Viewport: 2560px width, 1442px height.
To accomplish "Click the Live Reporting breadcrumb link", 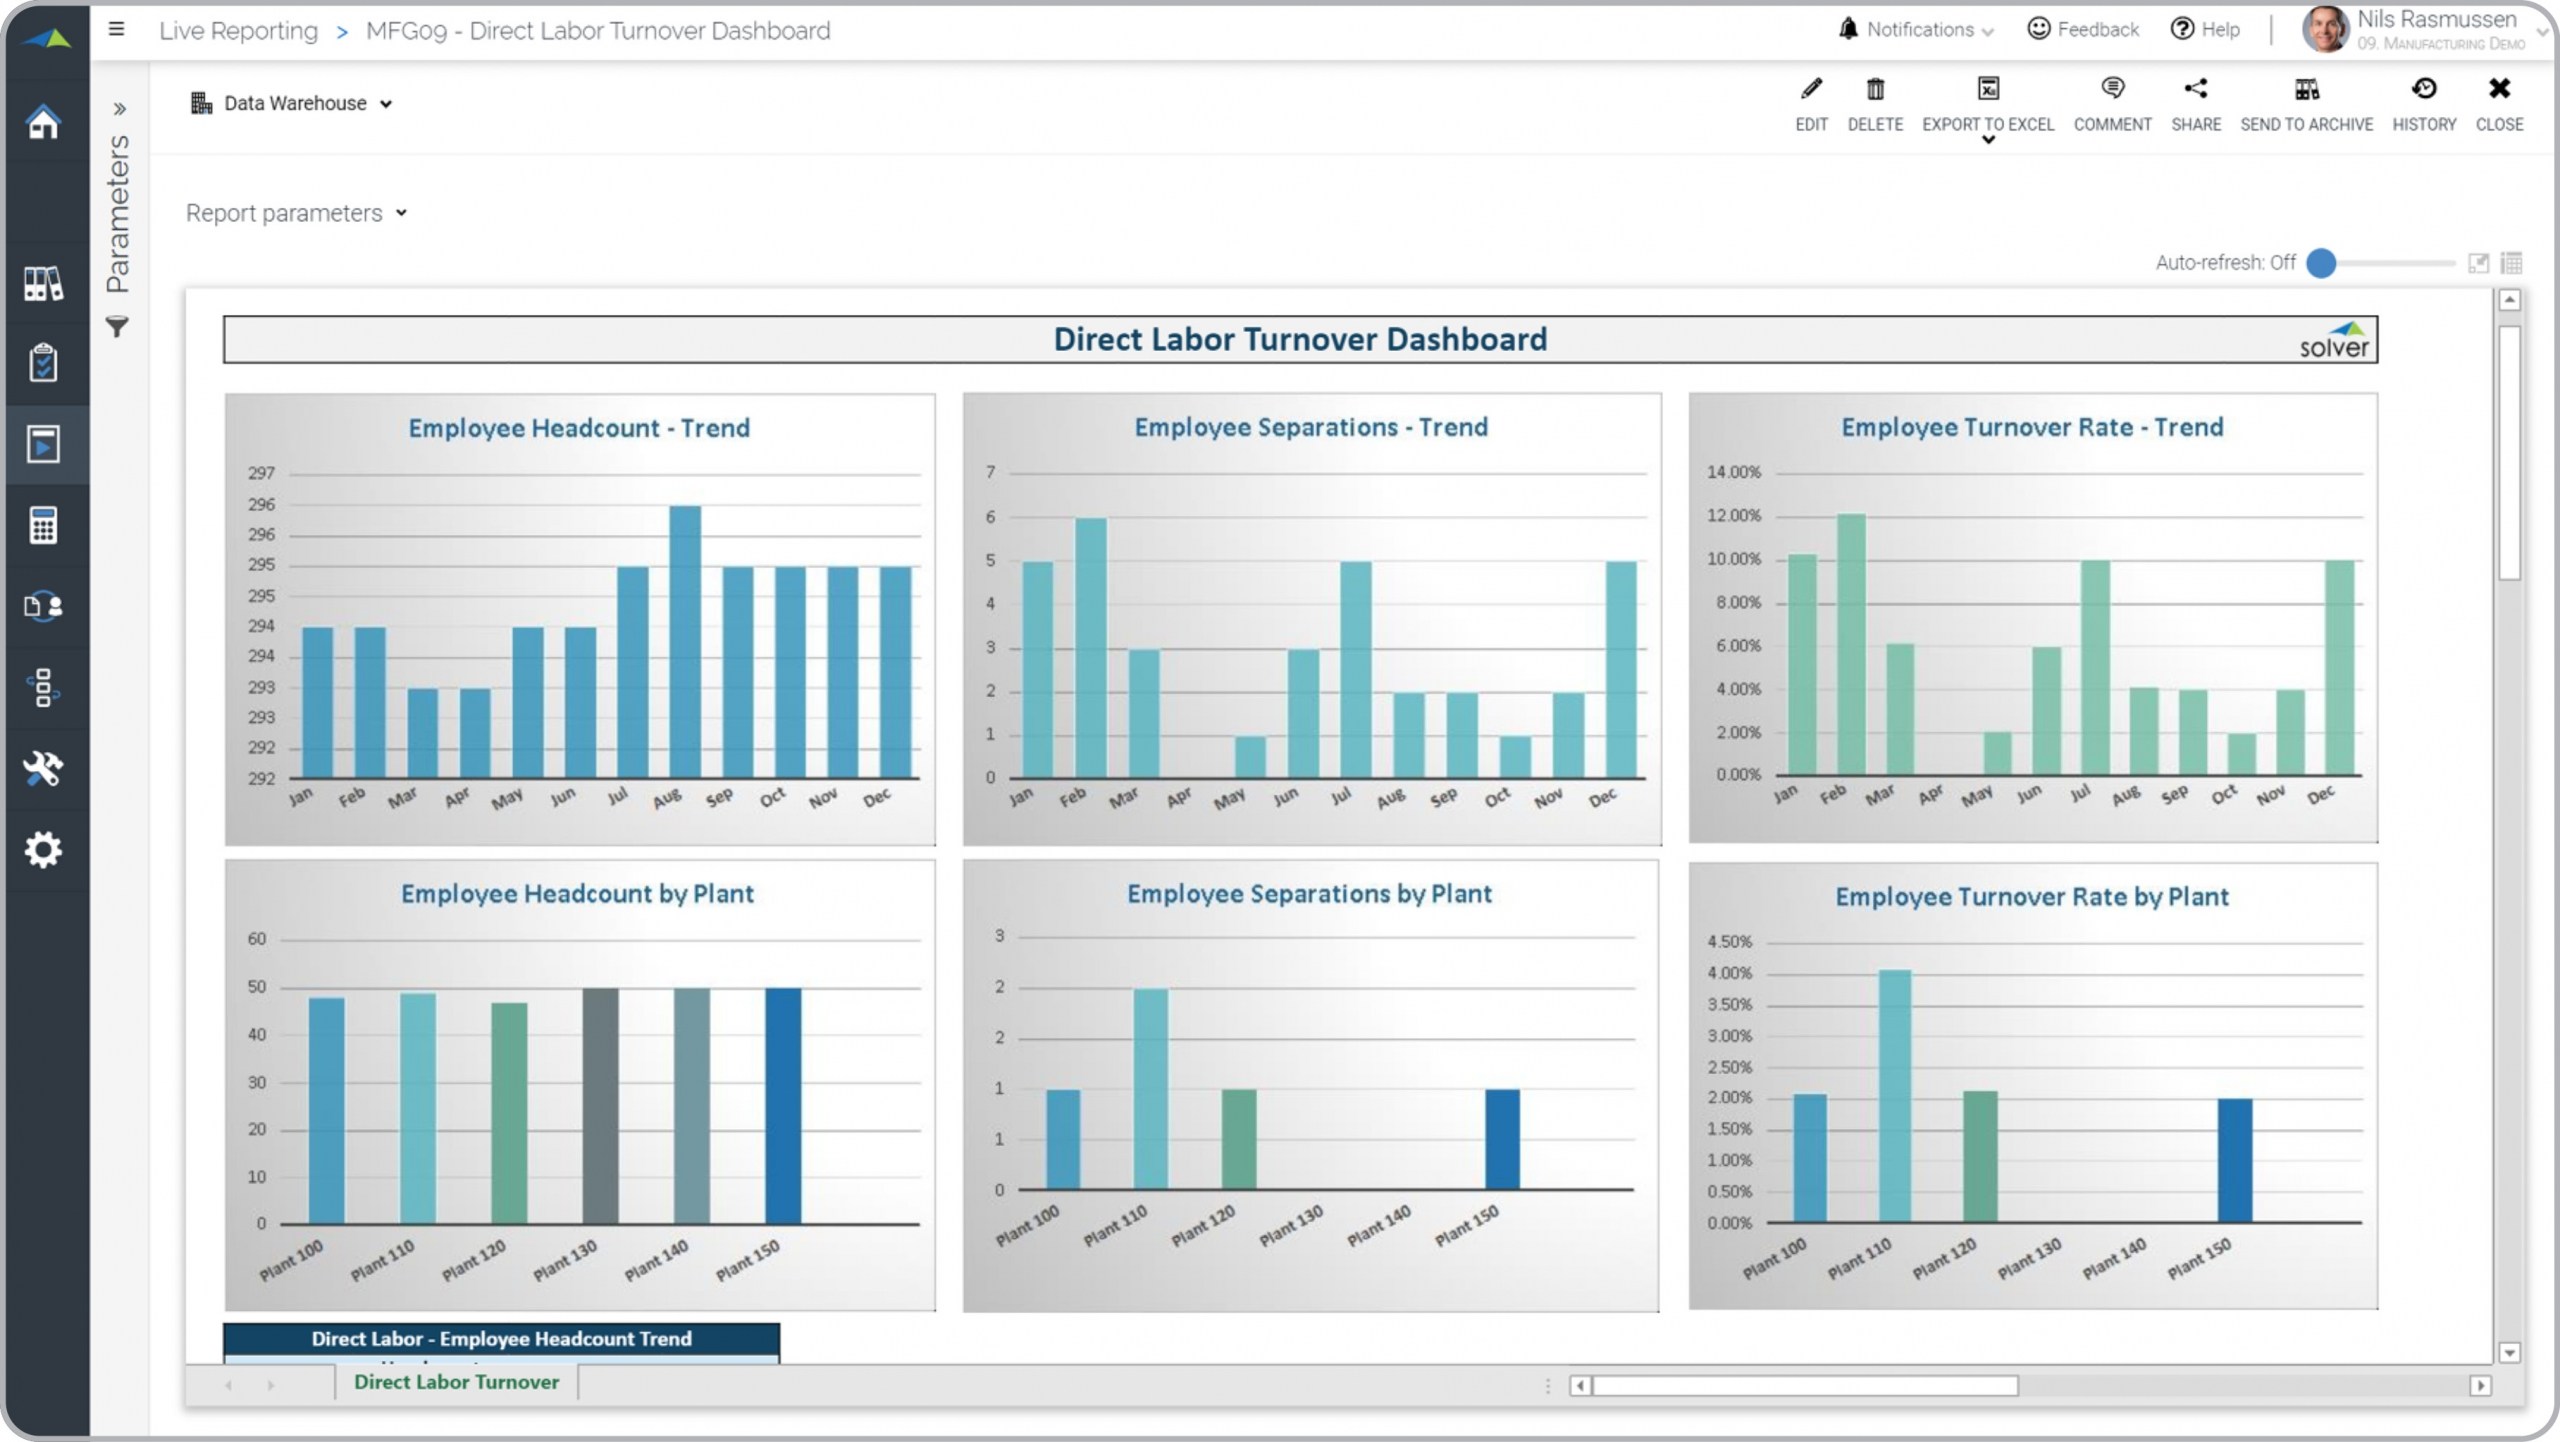I will pos(238,31).
